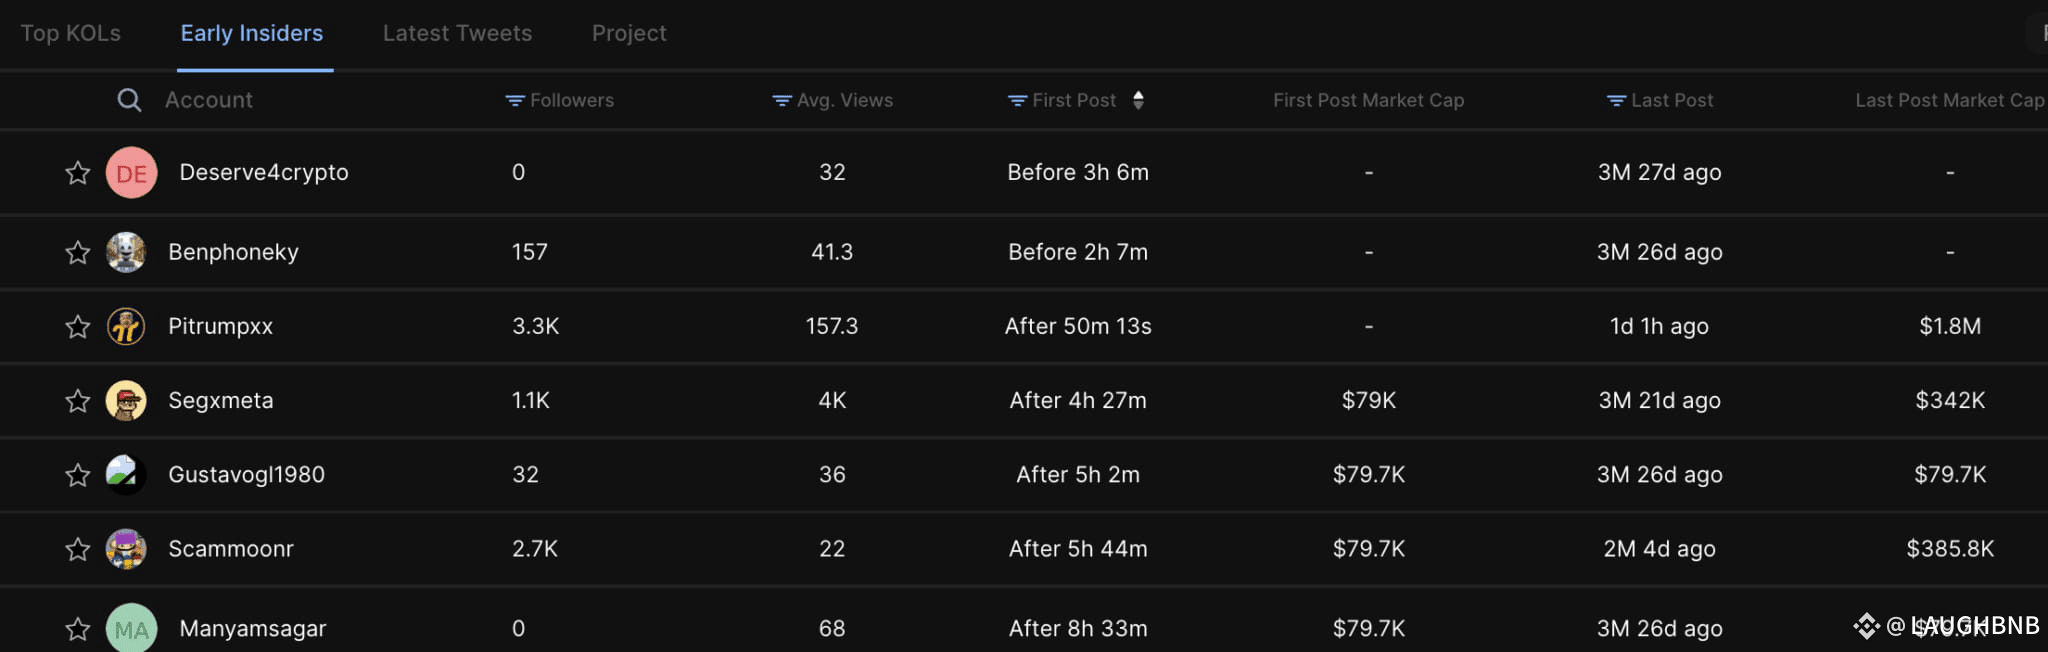Star the Deserve4crypto account
Image resolution: width=2048 pixels, height=652 pixels.
coord(78,172)
